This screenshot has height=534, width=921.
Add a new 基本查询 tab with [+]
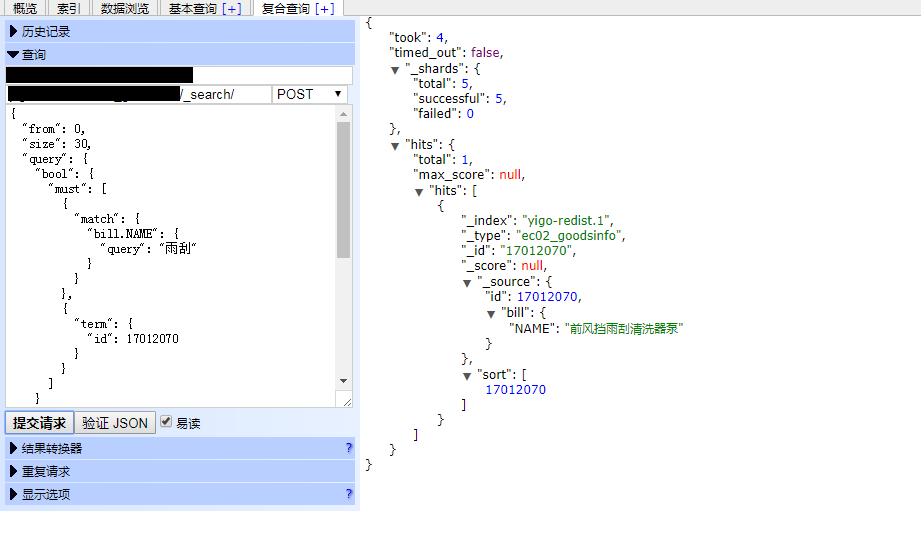(x=232, y=9)
